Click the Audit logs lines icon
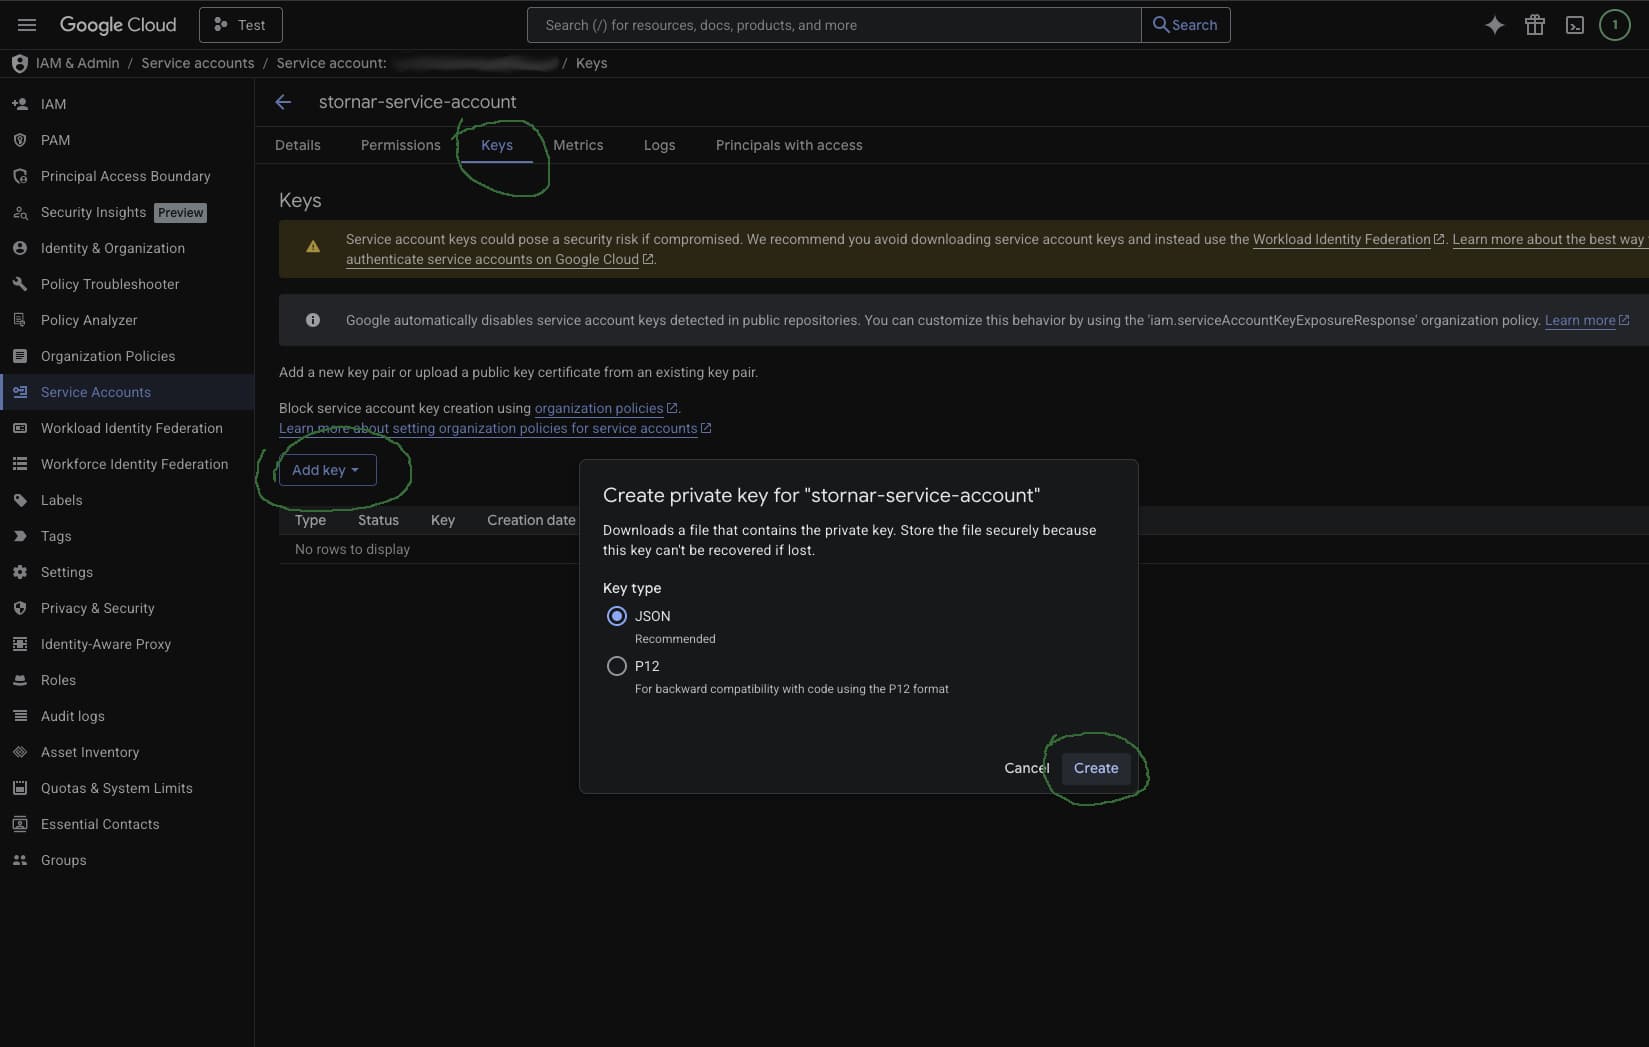1649x1047 pixels. point(20,716)
